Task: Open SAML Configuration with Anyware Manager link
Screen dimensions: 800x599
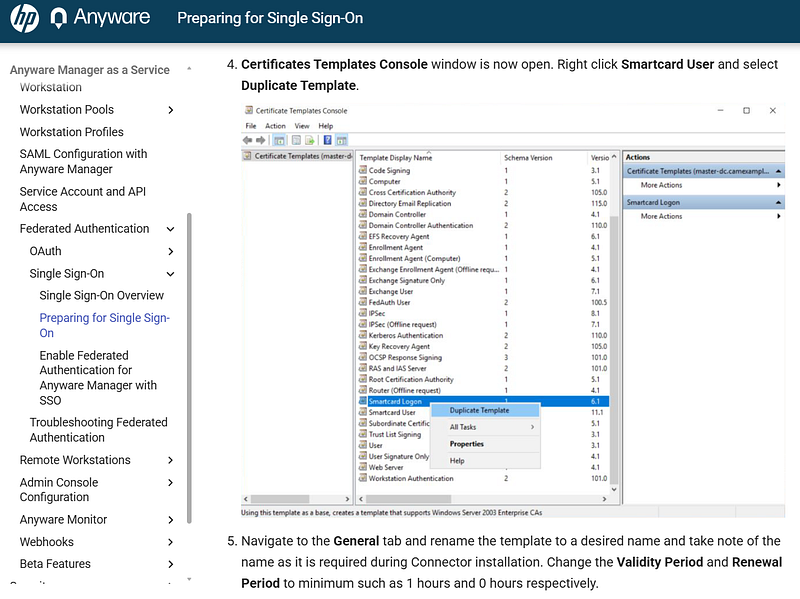Action: [84, 162]
